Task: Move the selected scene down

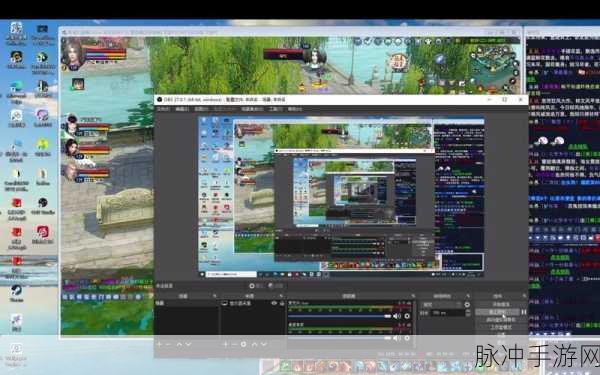Action: click(x=188, y=344)
